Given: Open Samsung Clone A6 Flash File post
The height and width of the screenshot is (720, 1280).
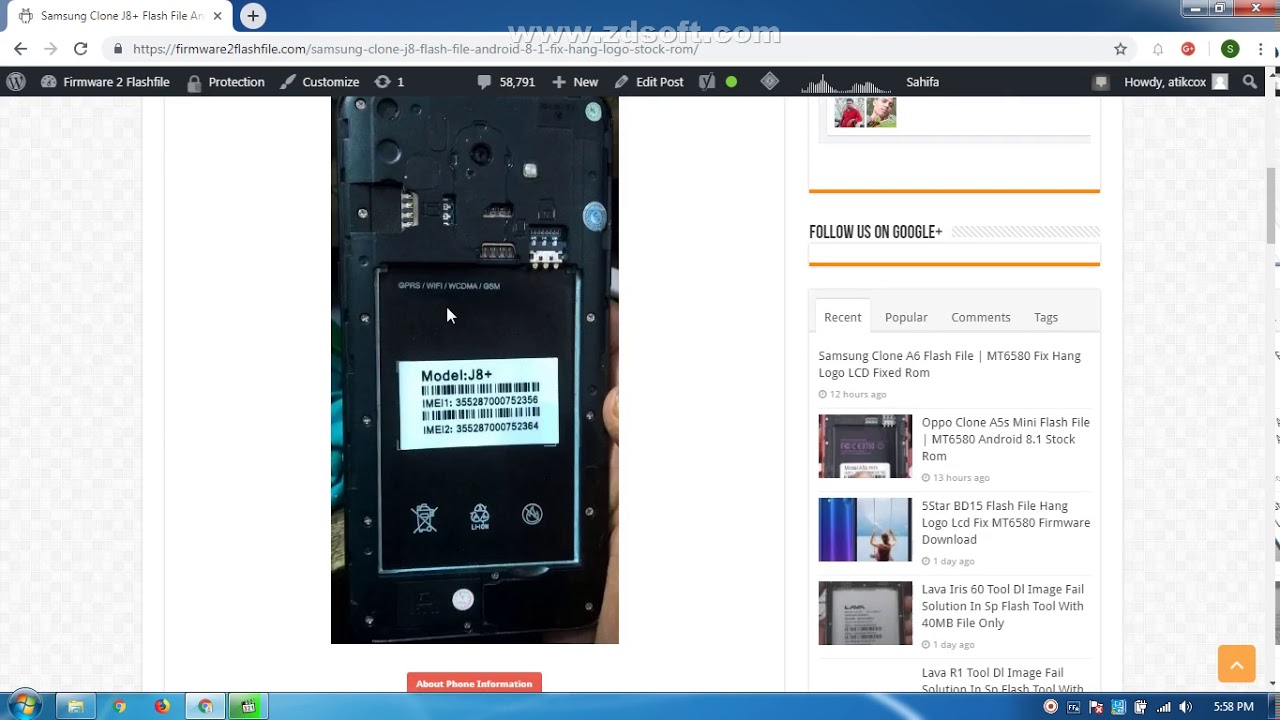Looking at the screenshot, I should pyautogui.click(x=950, y=364).
